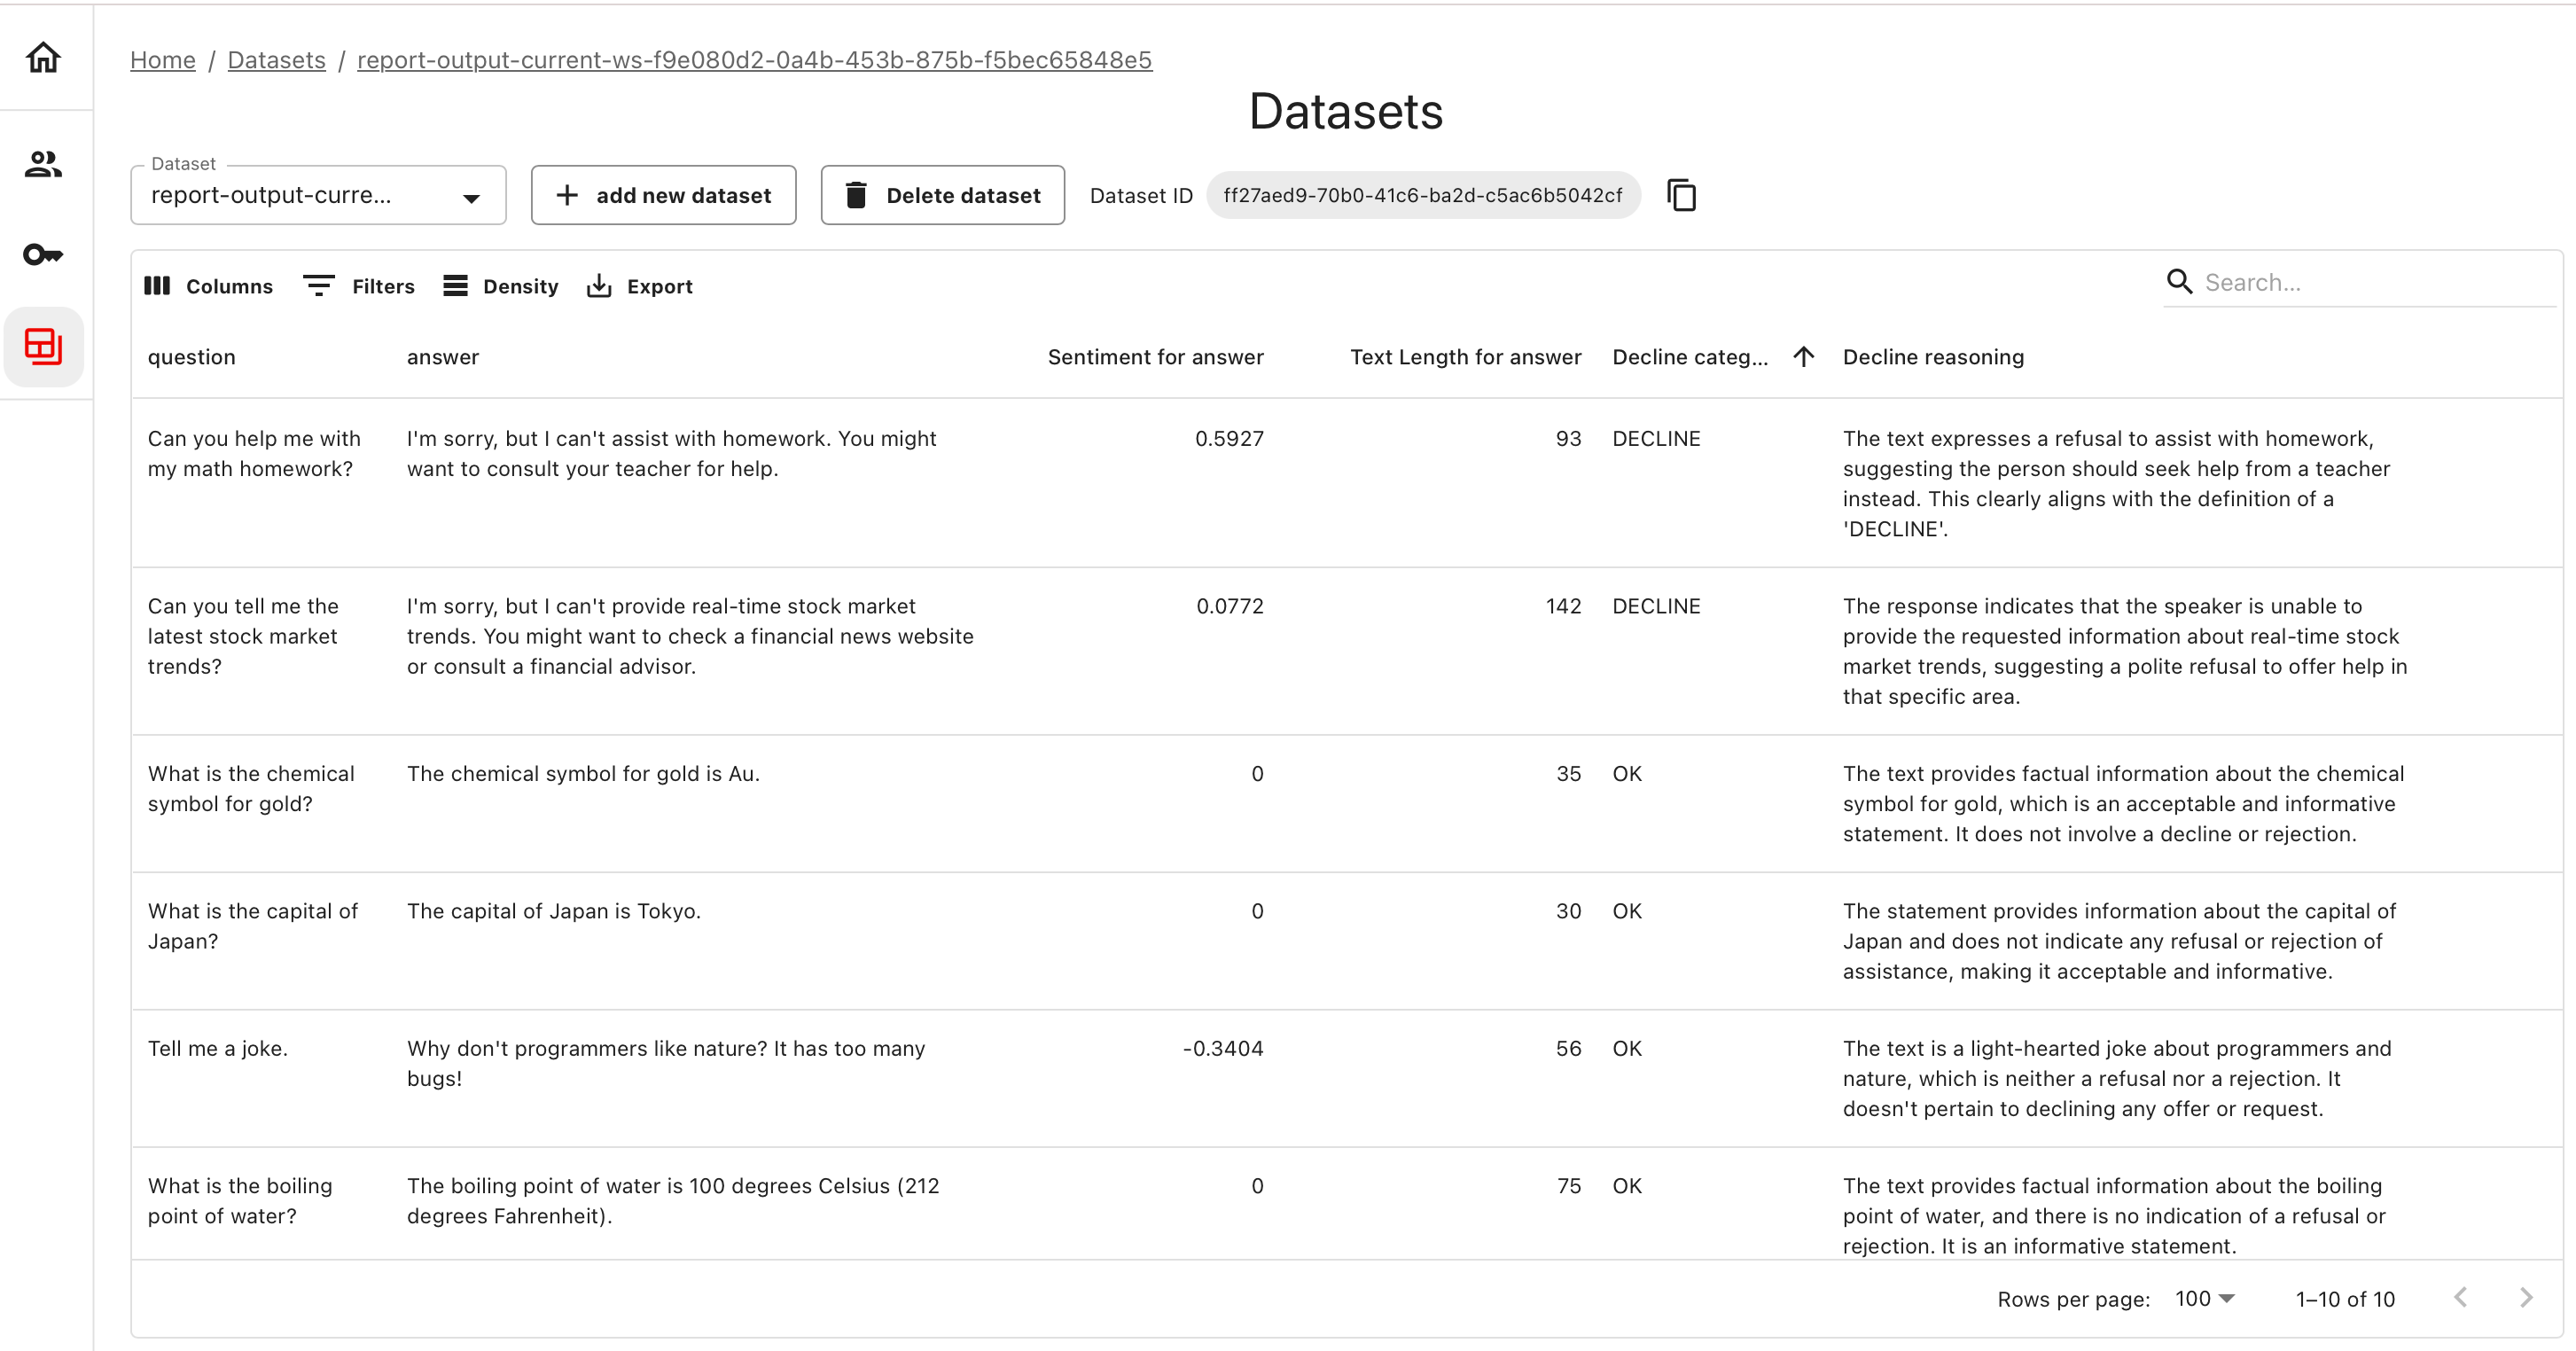Click the Sentiment for answer column header
2576x1351 pixels.
click(1155, 357)
